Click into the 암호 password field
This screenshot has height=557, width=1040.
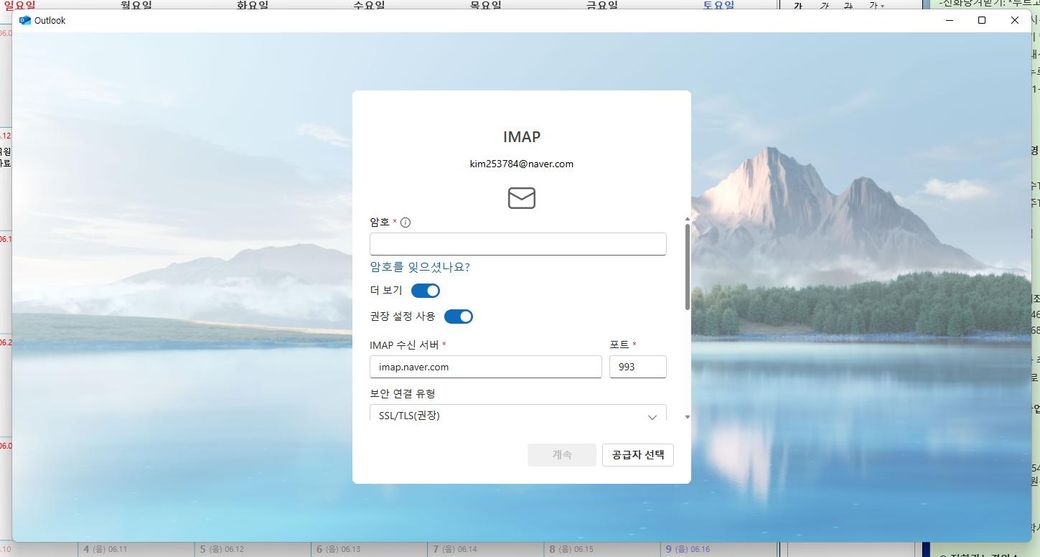point(517,244)
